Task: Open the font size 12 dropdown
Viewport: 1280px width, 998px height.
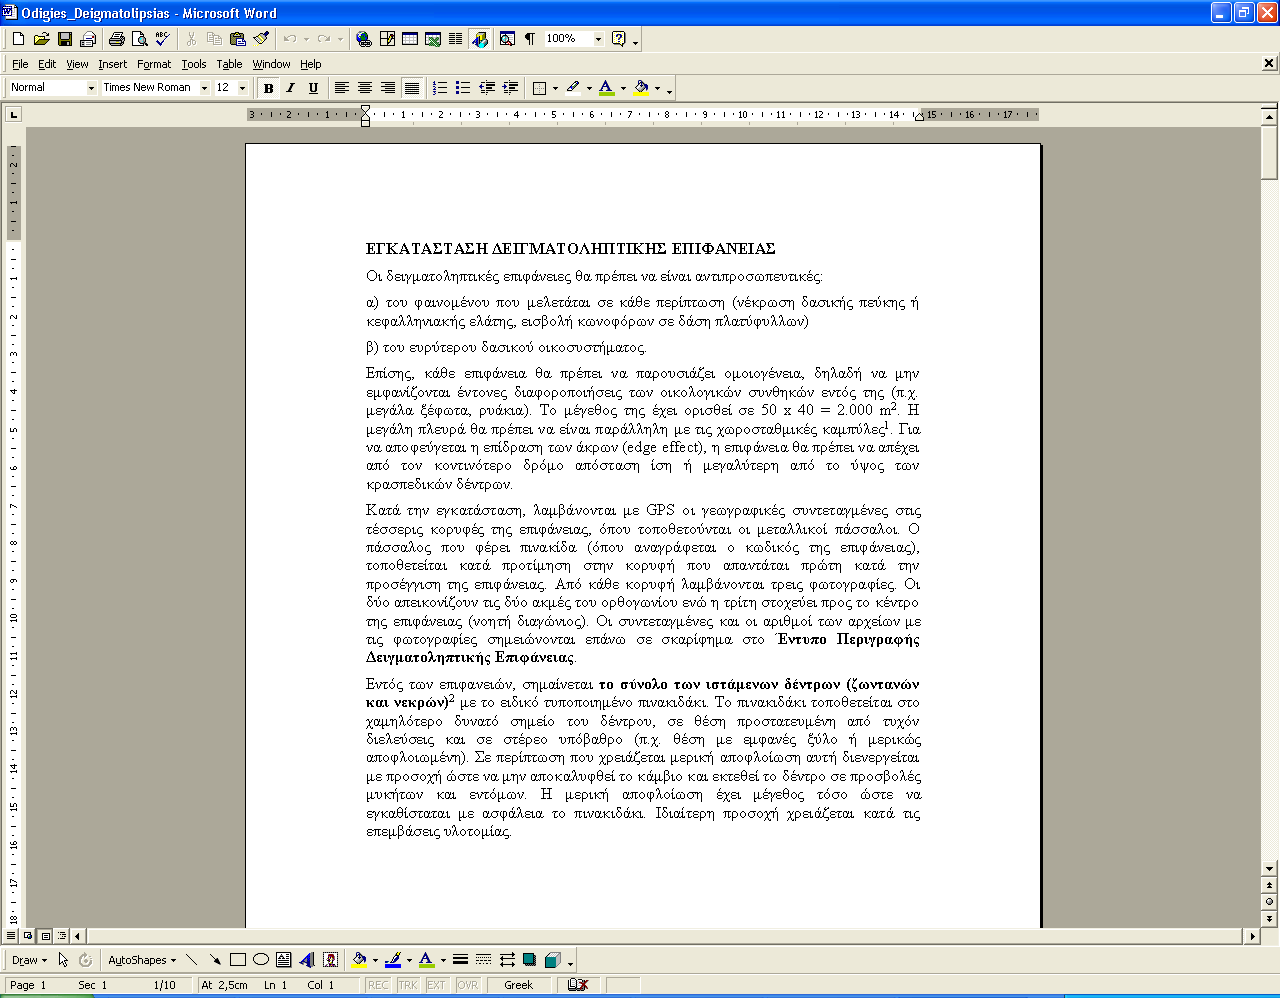Action: (x=242, y=88)
